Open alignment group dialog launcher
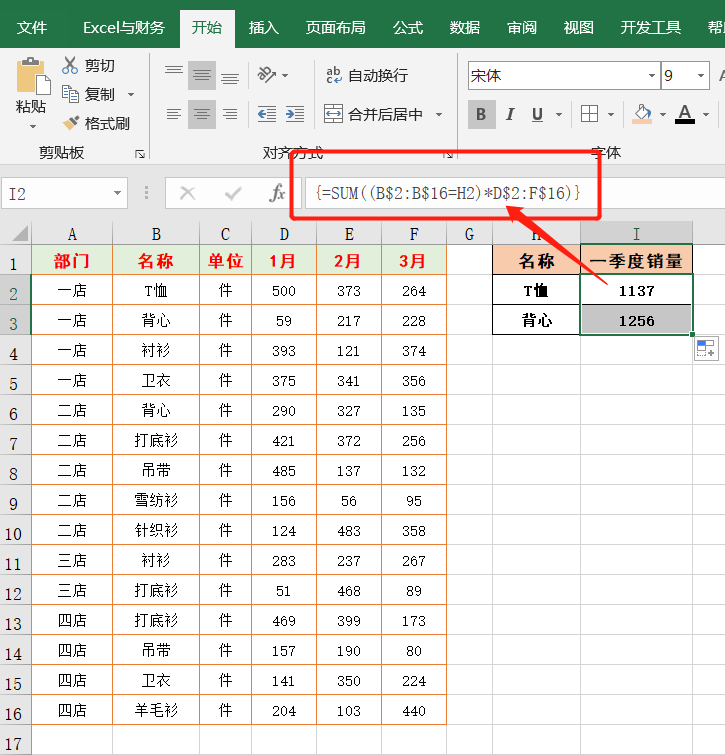725x755 pixels. [448, 154]
